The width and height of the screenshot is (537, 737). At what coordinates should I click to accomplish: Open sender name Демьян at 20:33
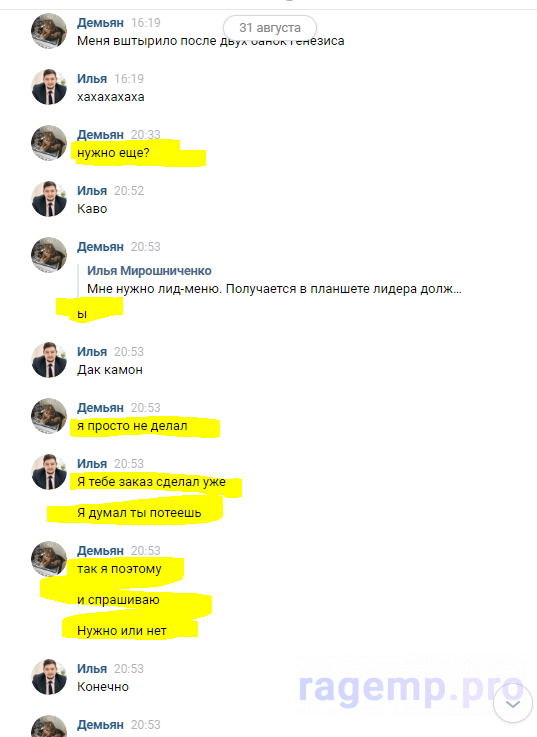pos(100,134)
